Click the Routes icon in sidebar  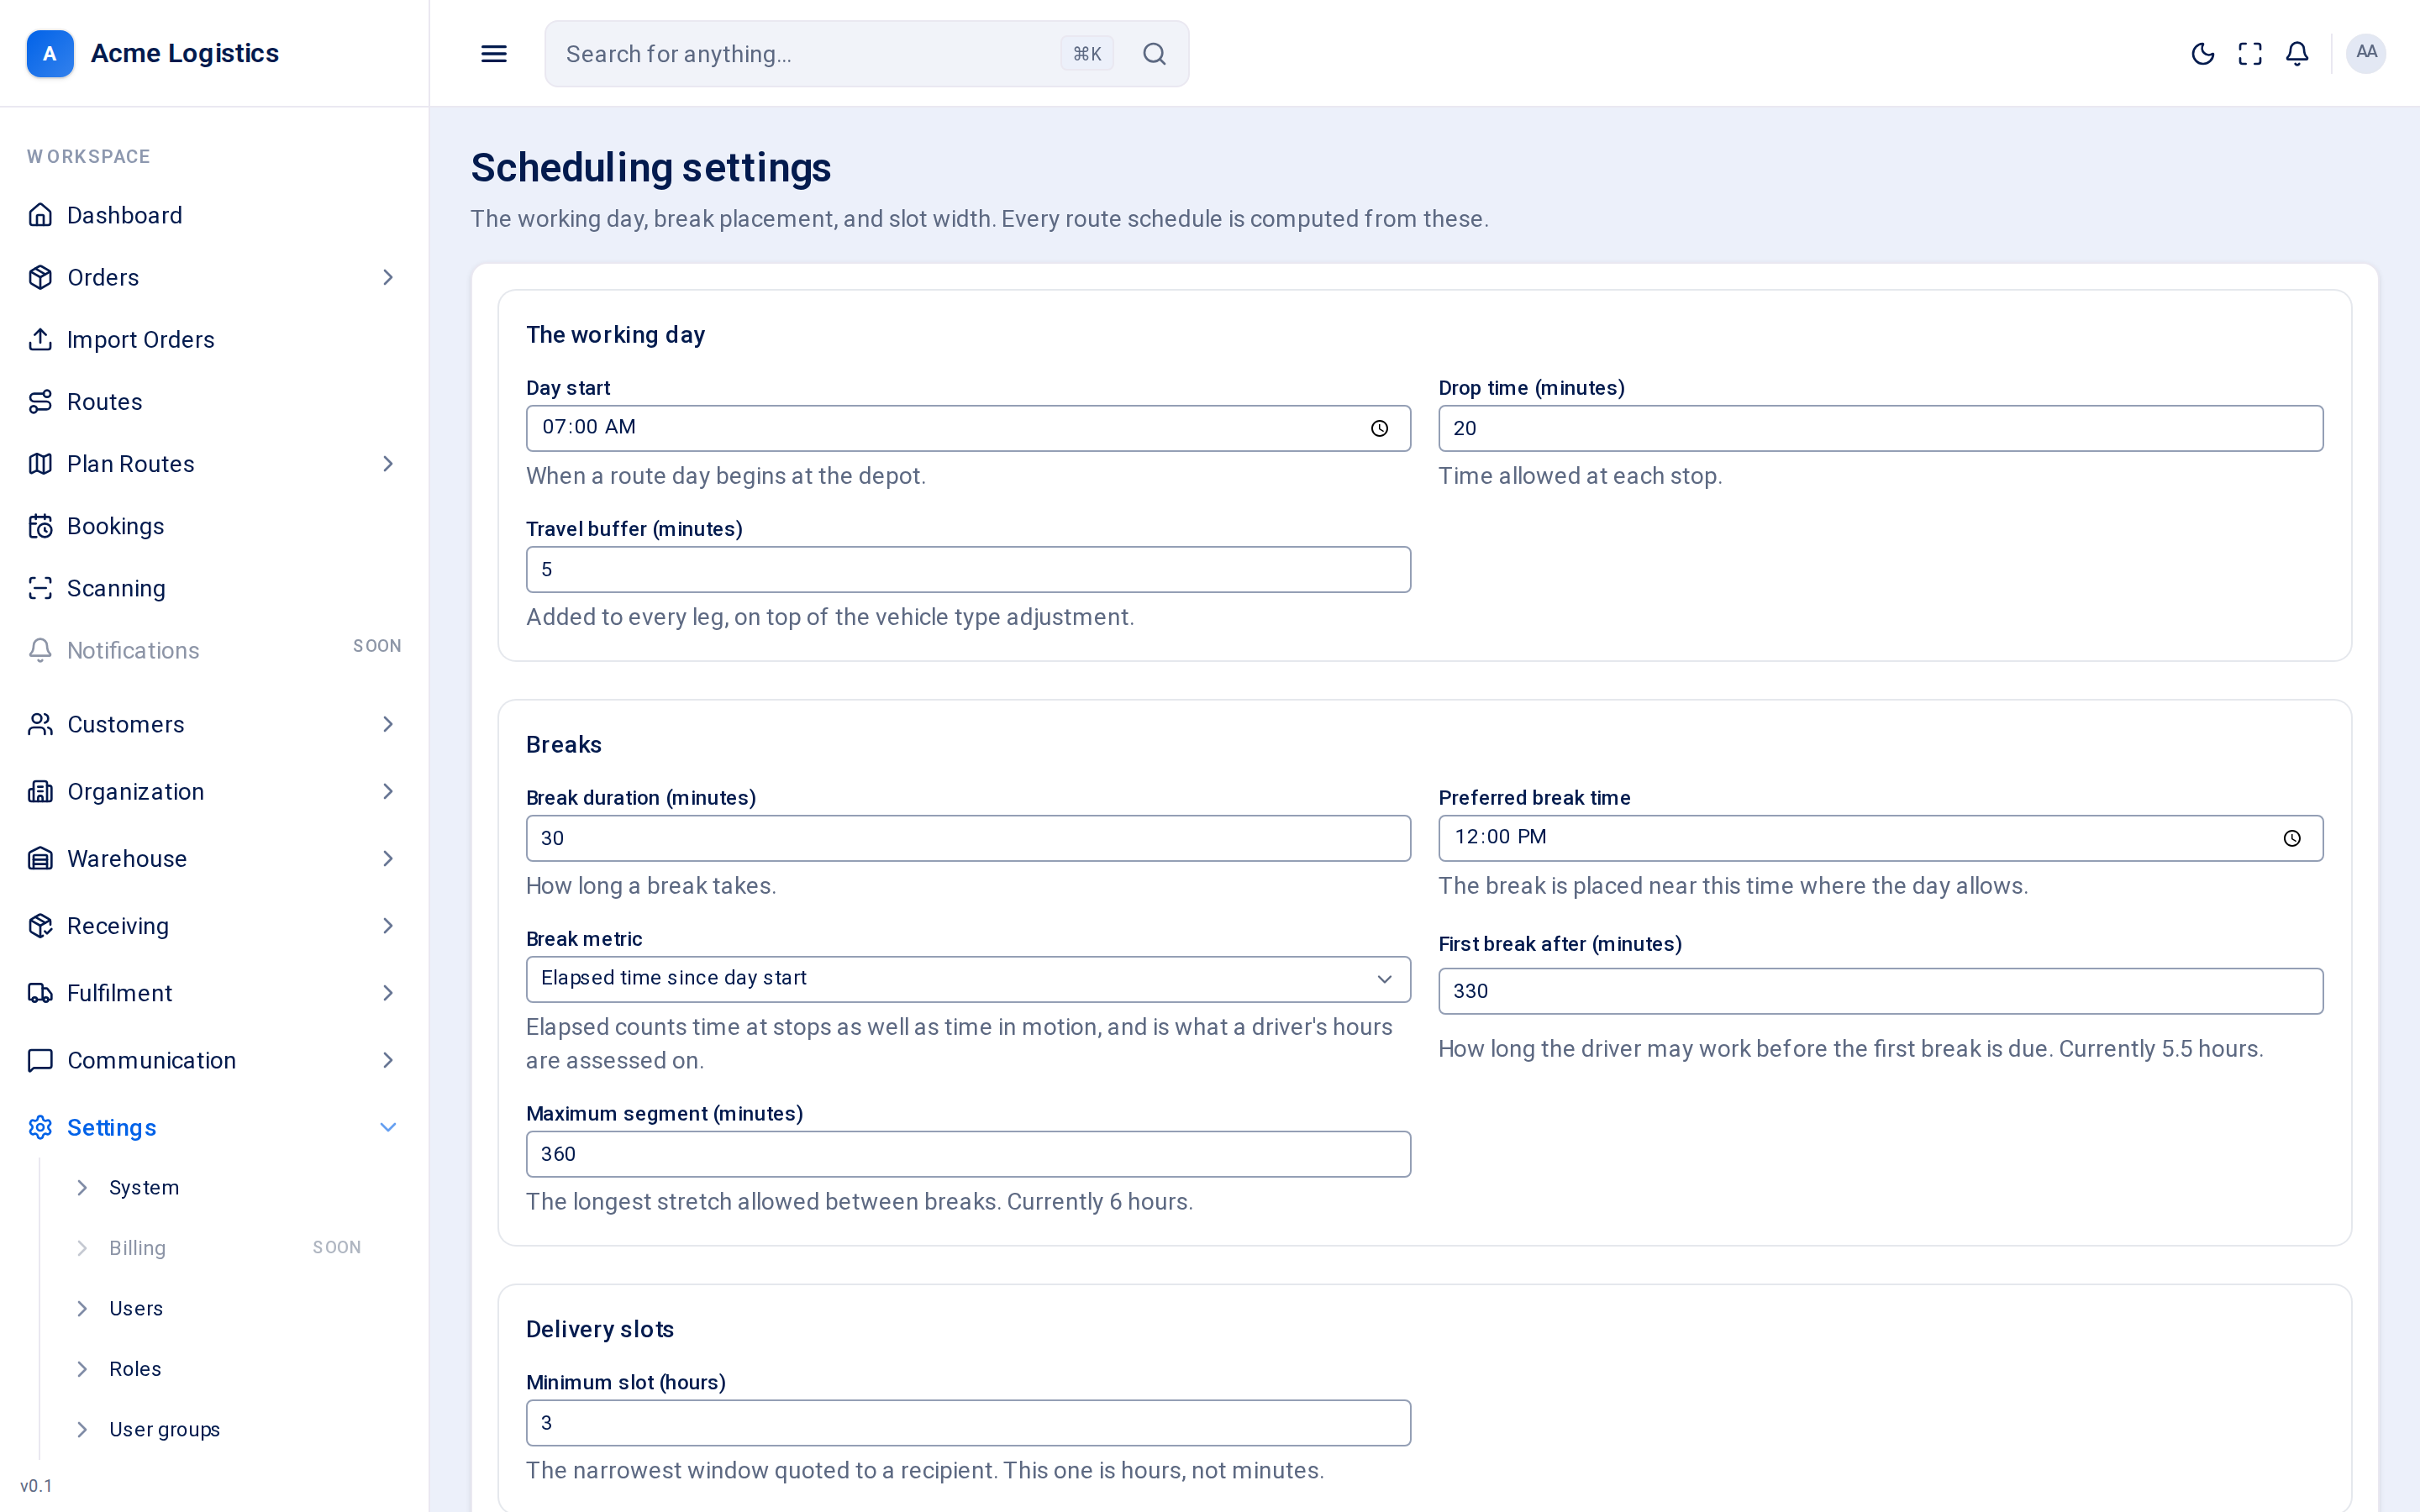click(x=40, y=402)
